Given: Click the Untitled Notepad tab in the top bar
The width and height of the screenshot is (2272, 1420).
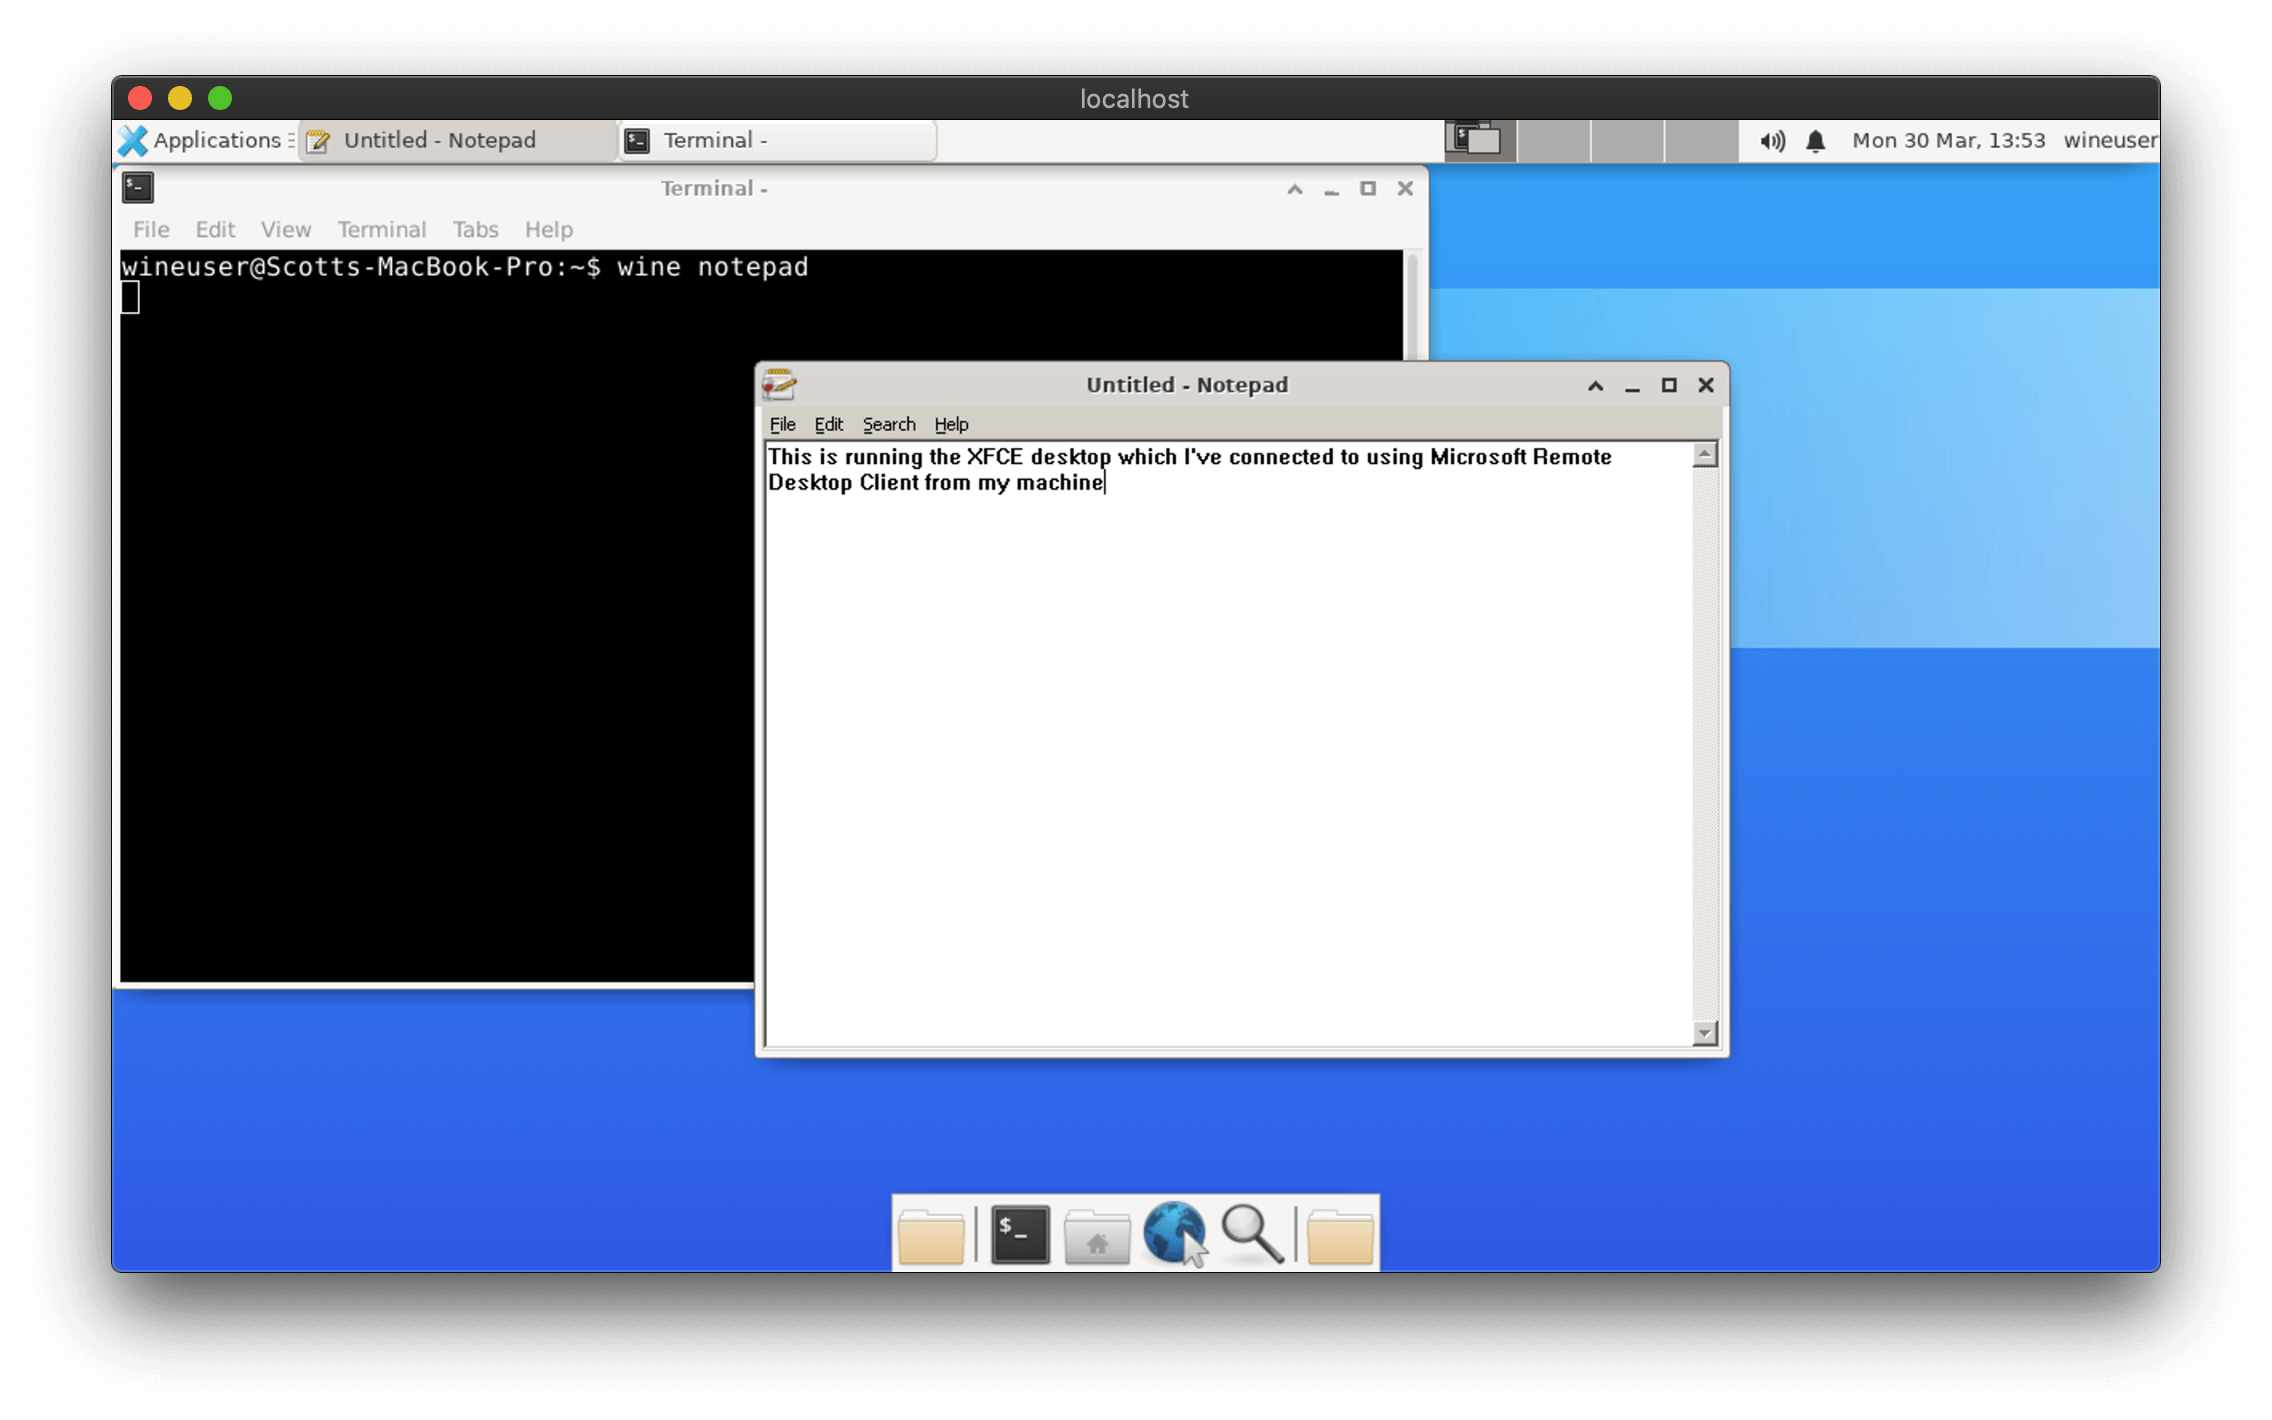Looking at the screenshot, I should pos(438,139).
